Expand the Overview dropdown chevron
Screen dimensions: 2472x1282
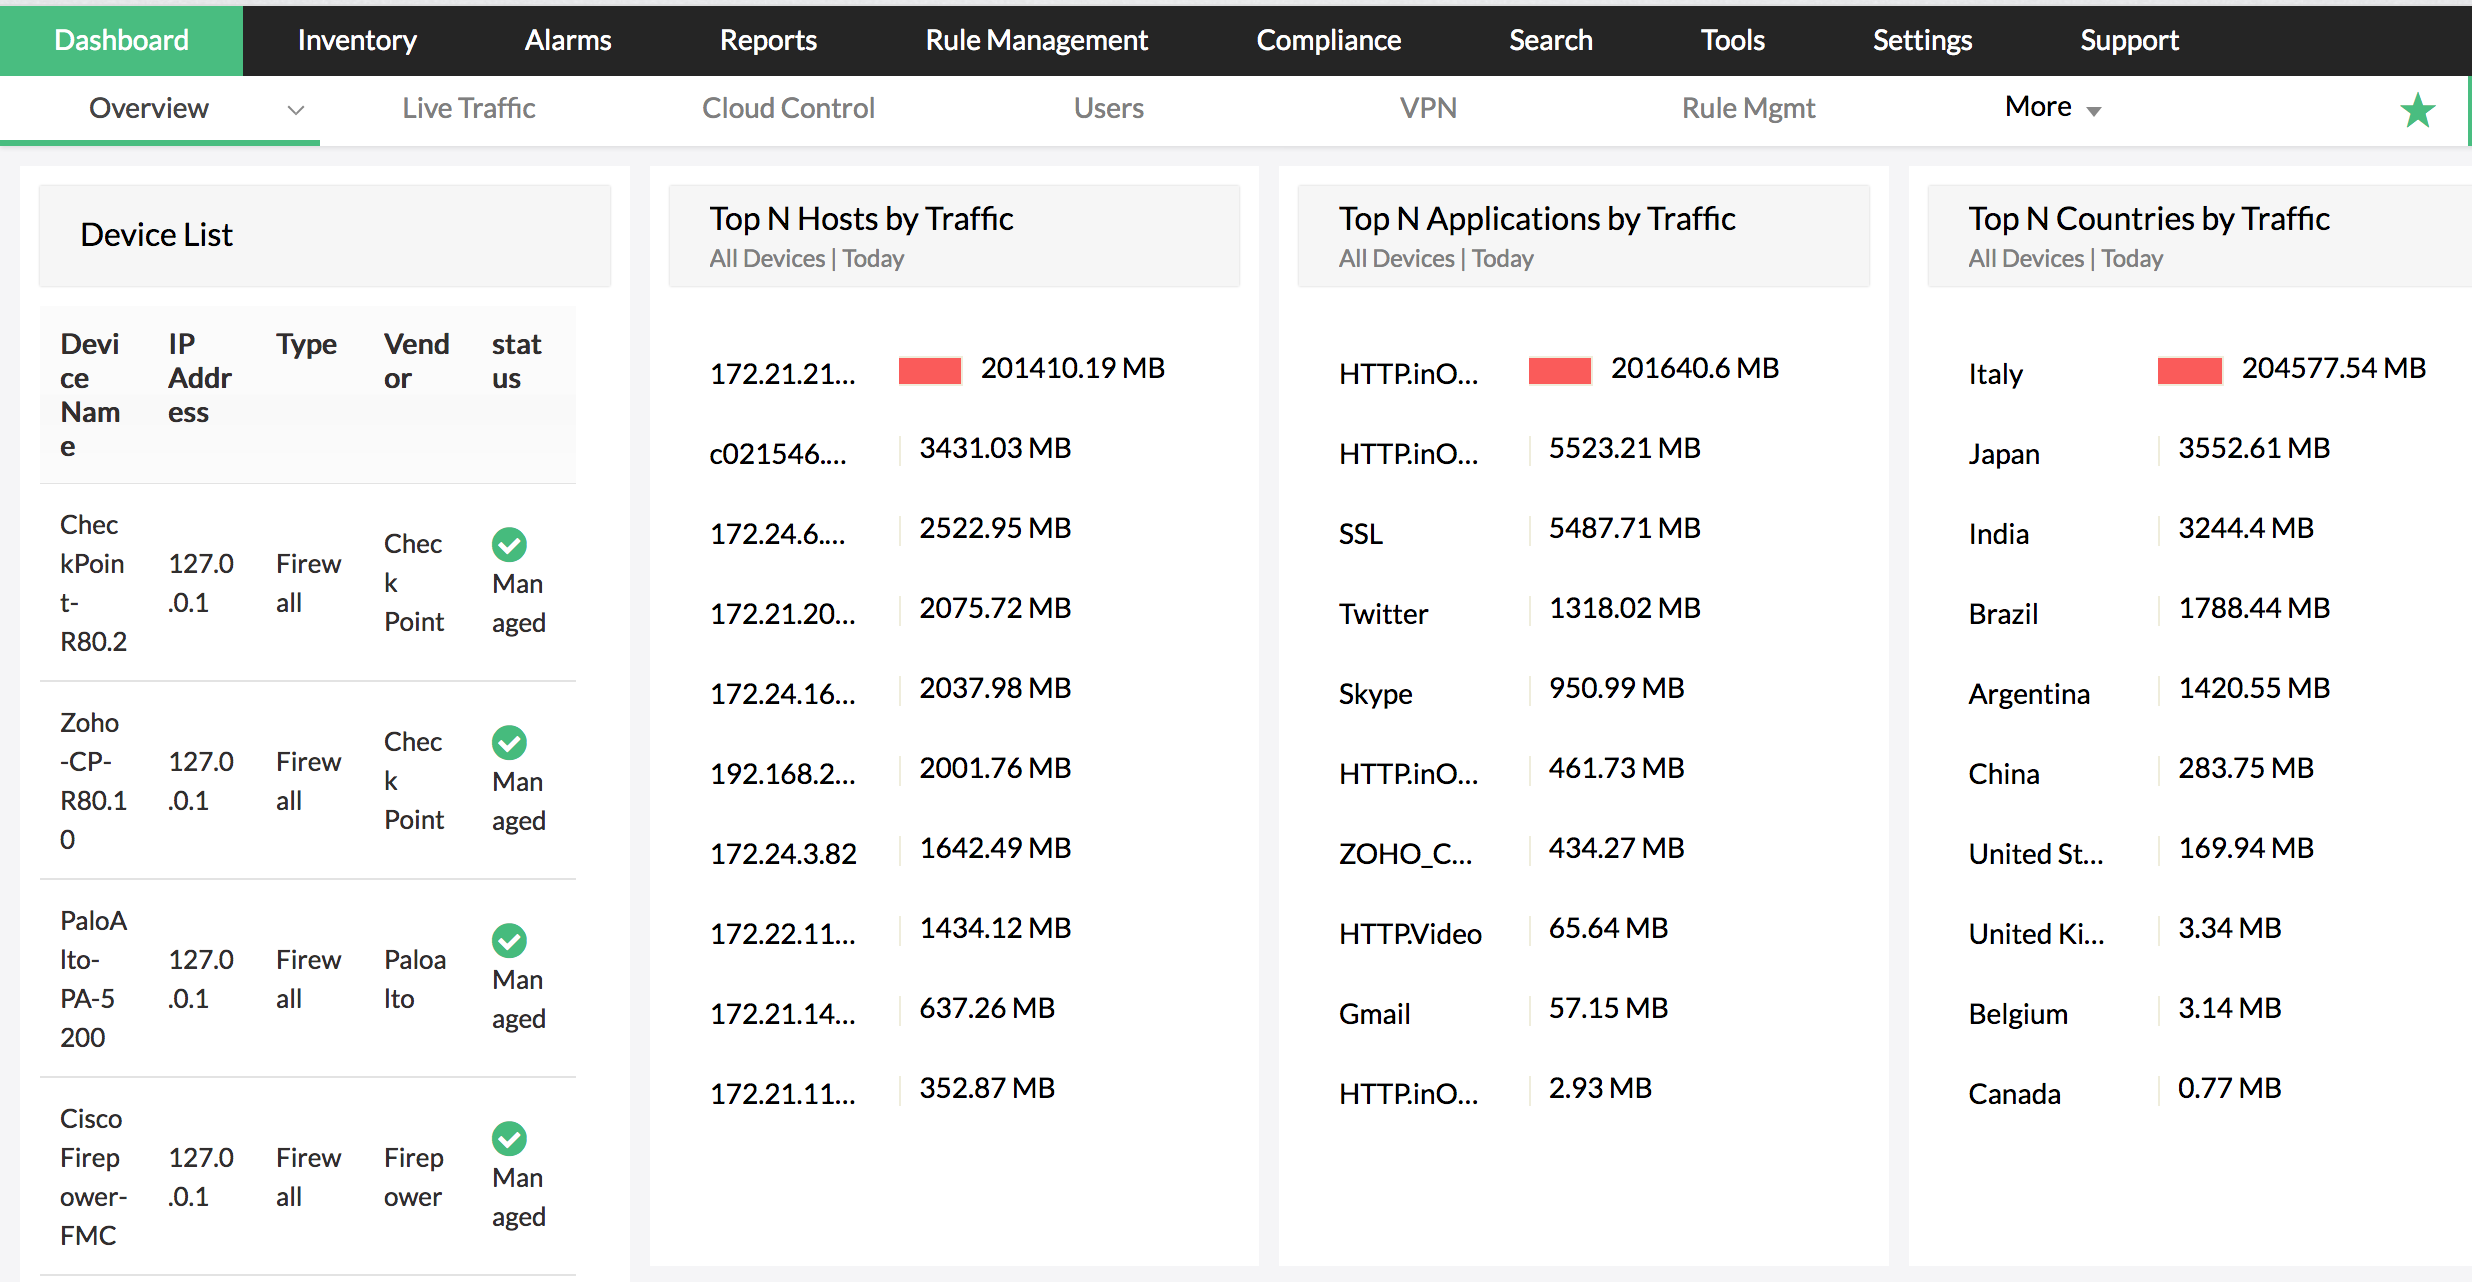point(295,109)
